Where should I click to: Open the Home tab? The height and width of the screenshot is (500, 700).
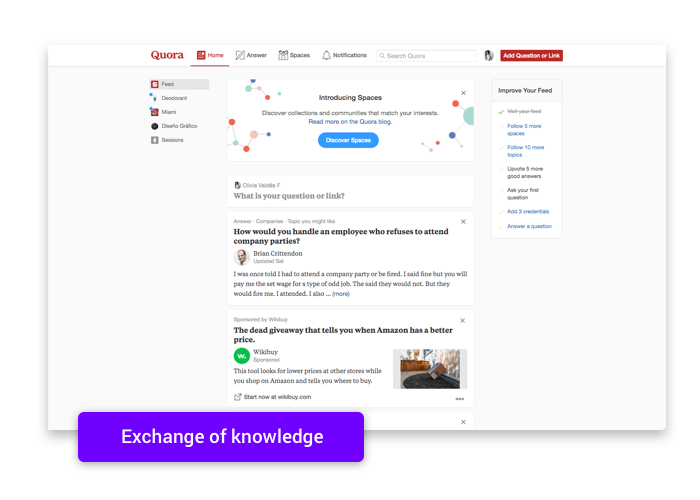click(x=210, y=55)
